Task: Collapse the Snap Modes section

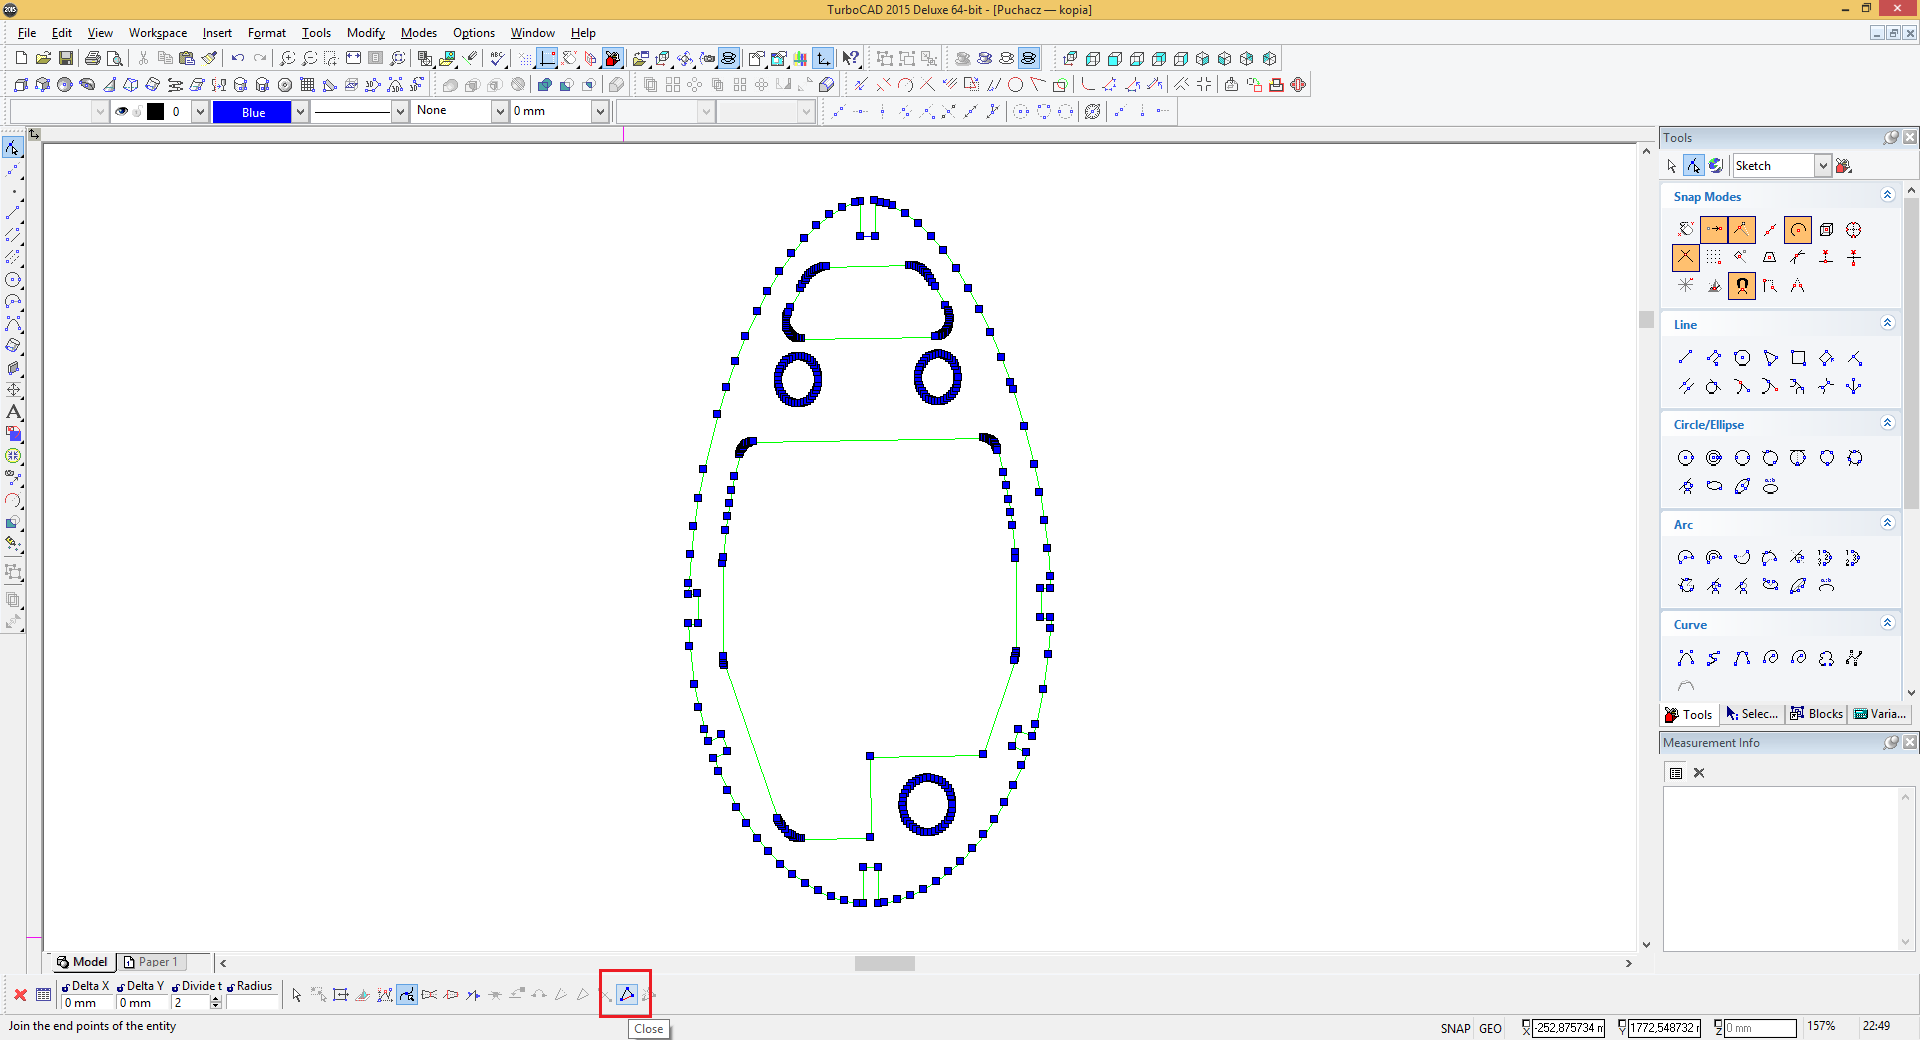Action: click(x=1887, y=195)
